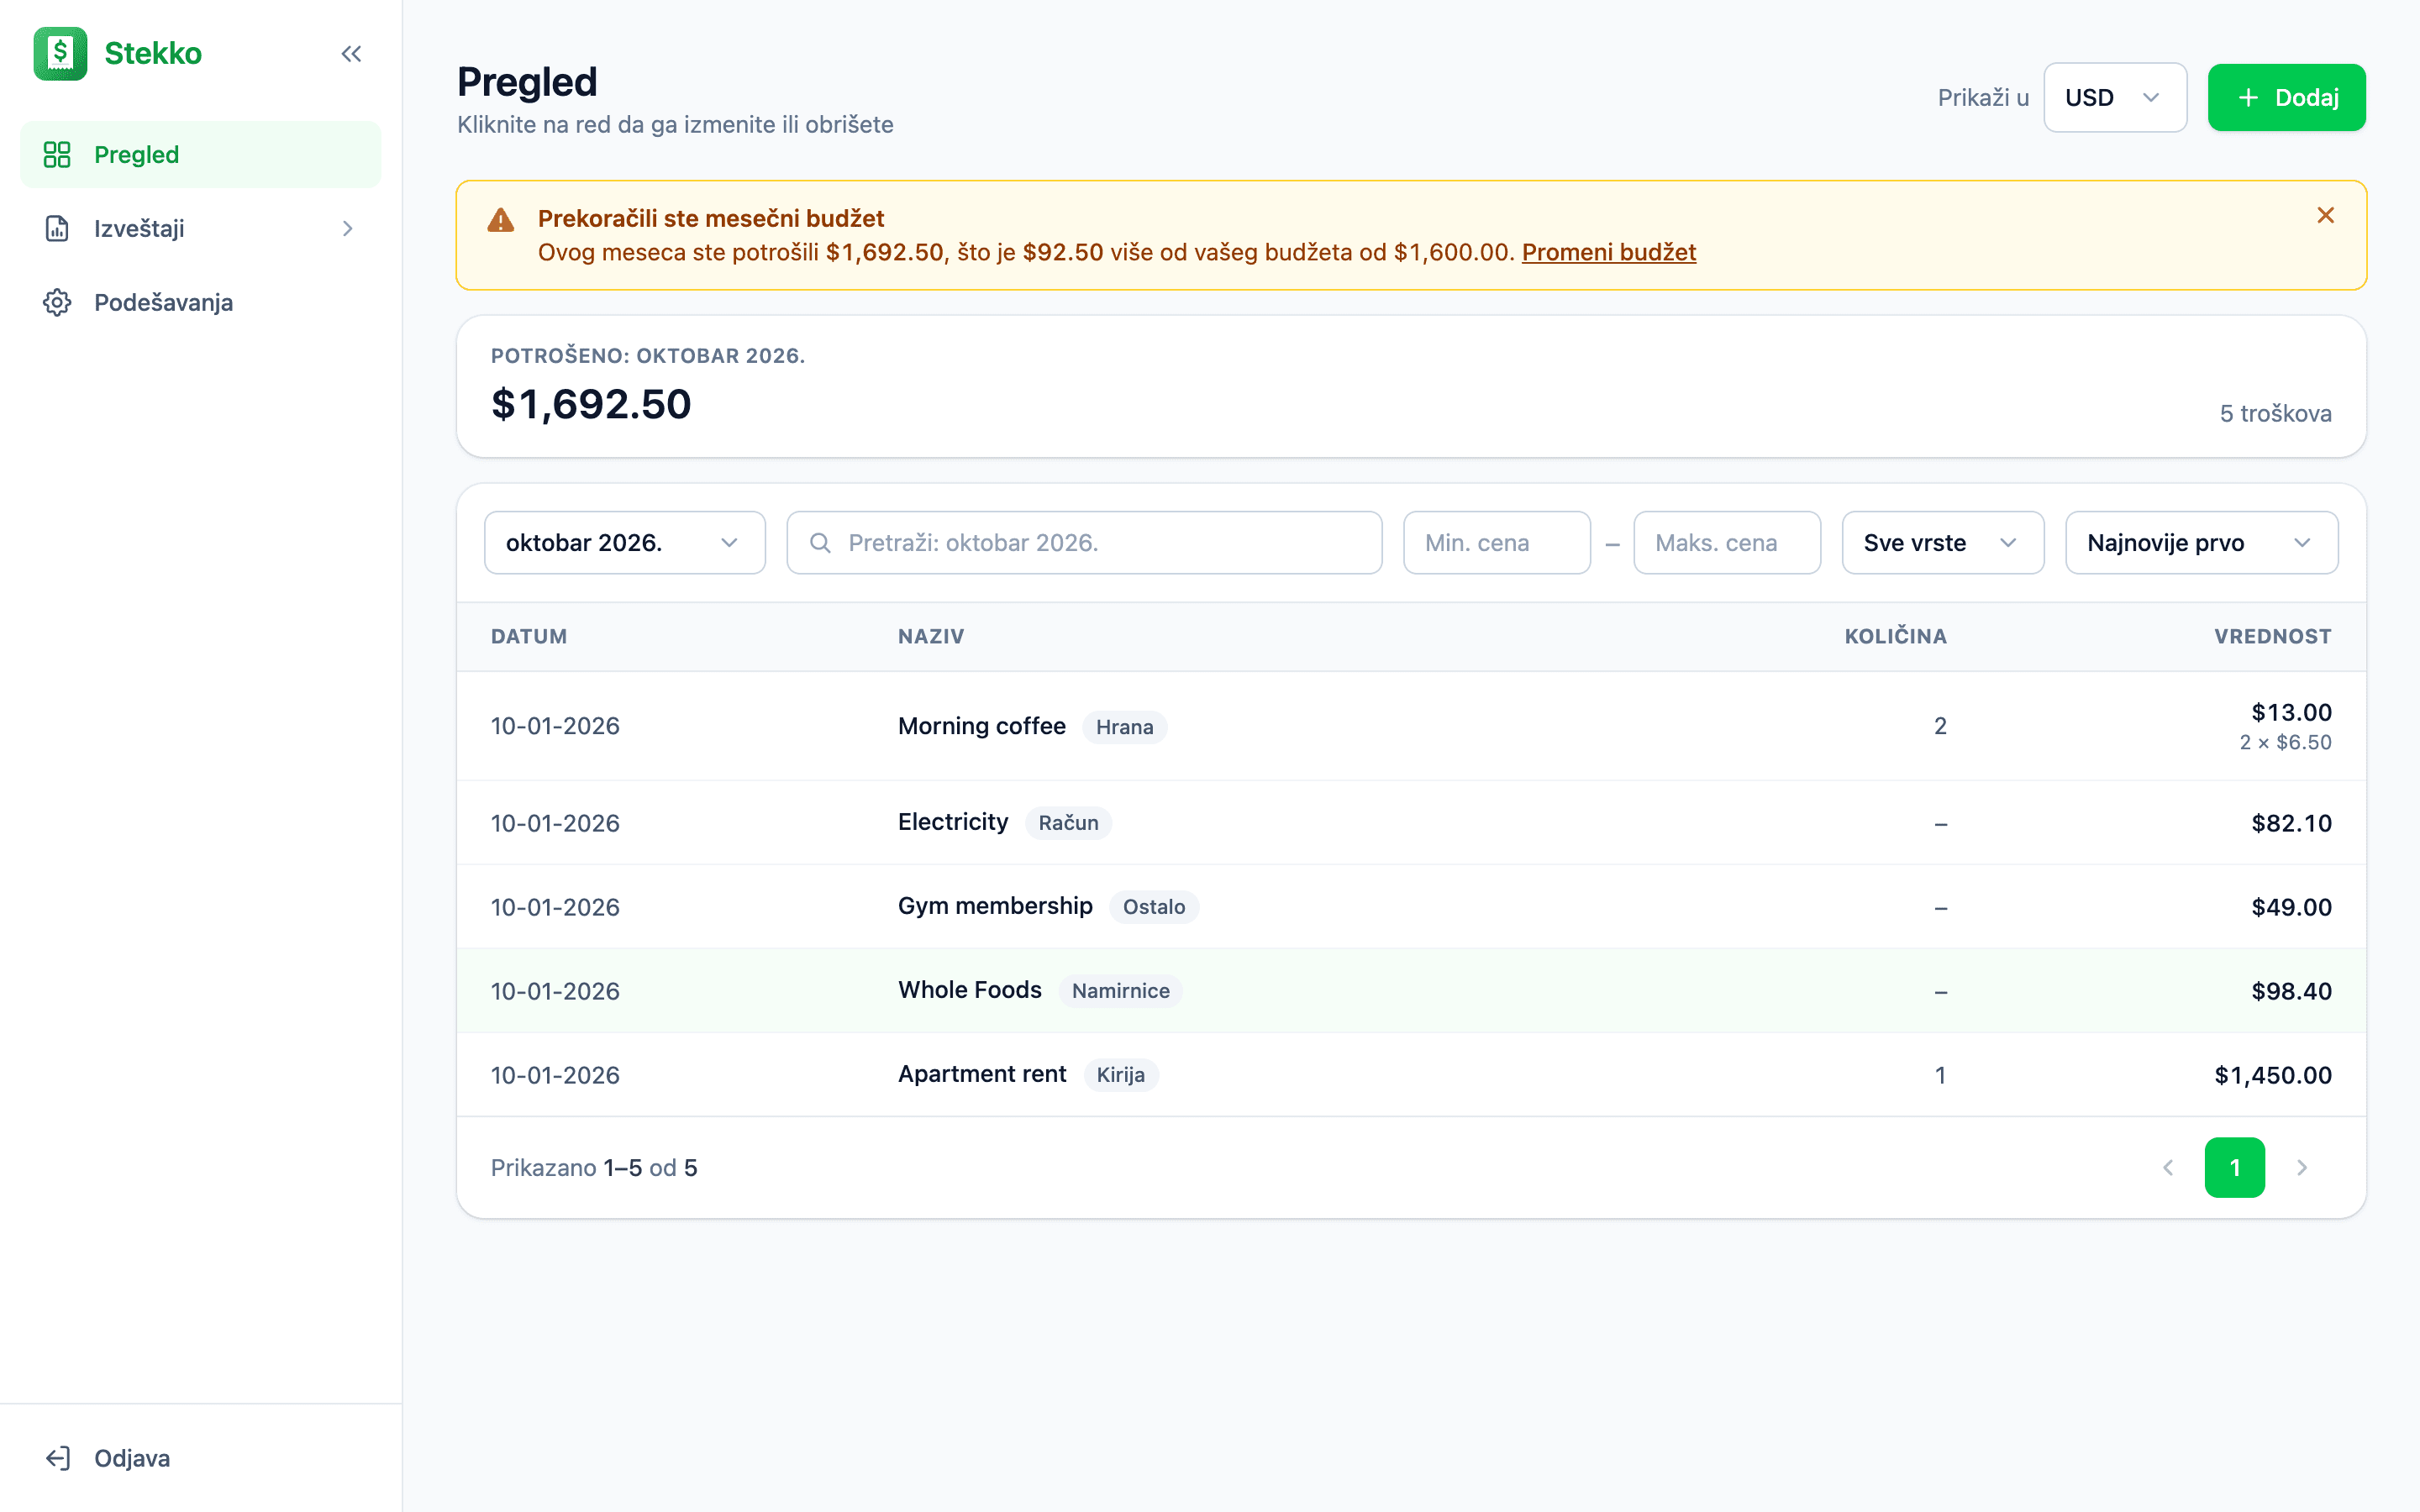Expand the Izveštaji submenu chevron
Viewport: 2420px width, 1512px height.
[348, 229]
